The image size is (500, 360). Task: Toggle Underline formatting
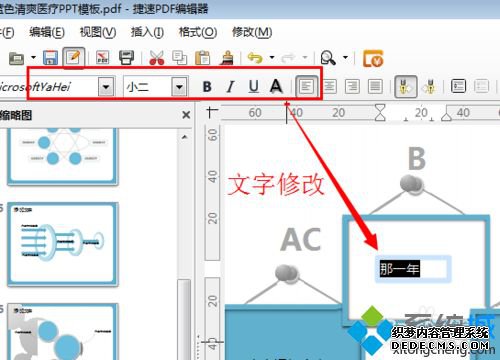(x=254, y=87)
